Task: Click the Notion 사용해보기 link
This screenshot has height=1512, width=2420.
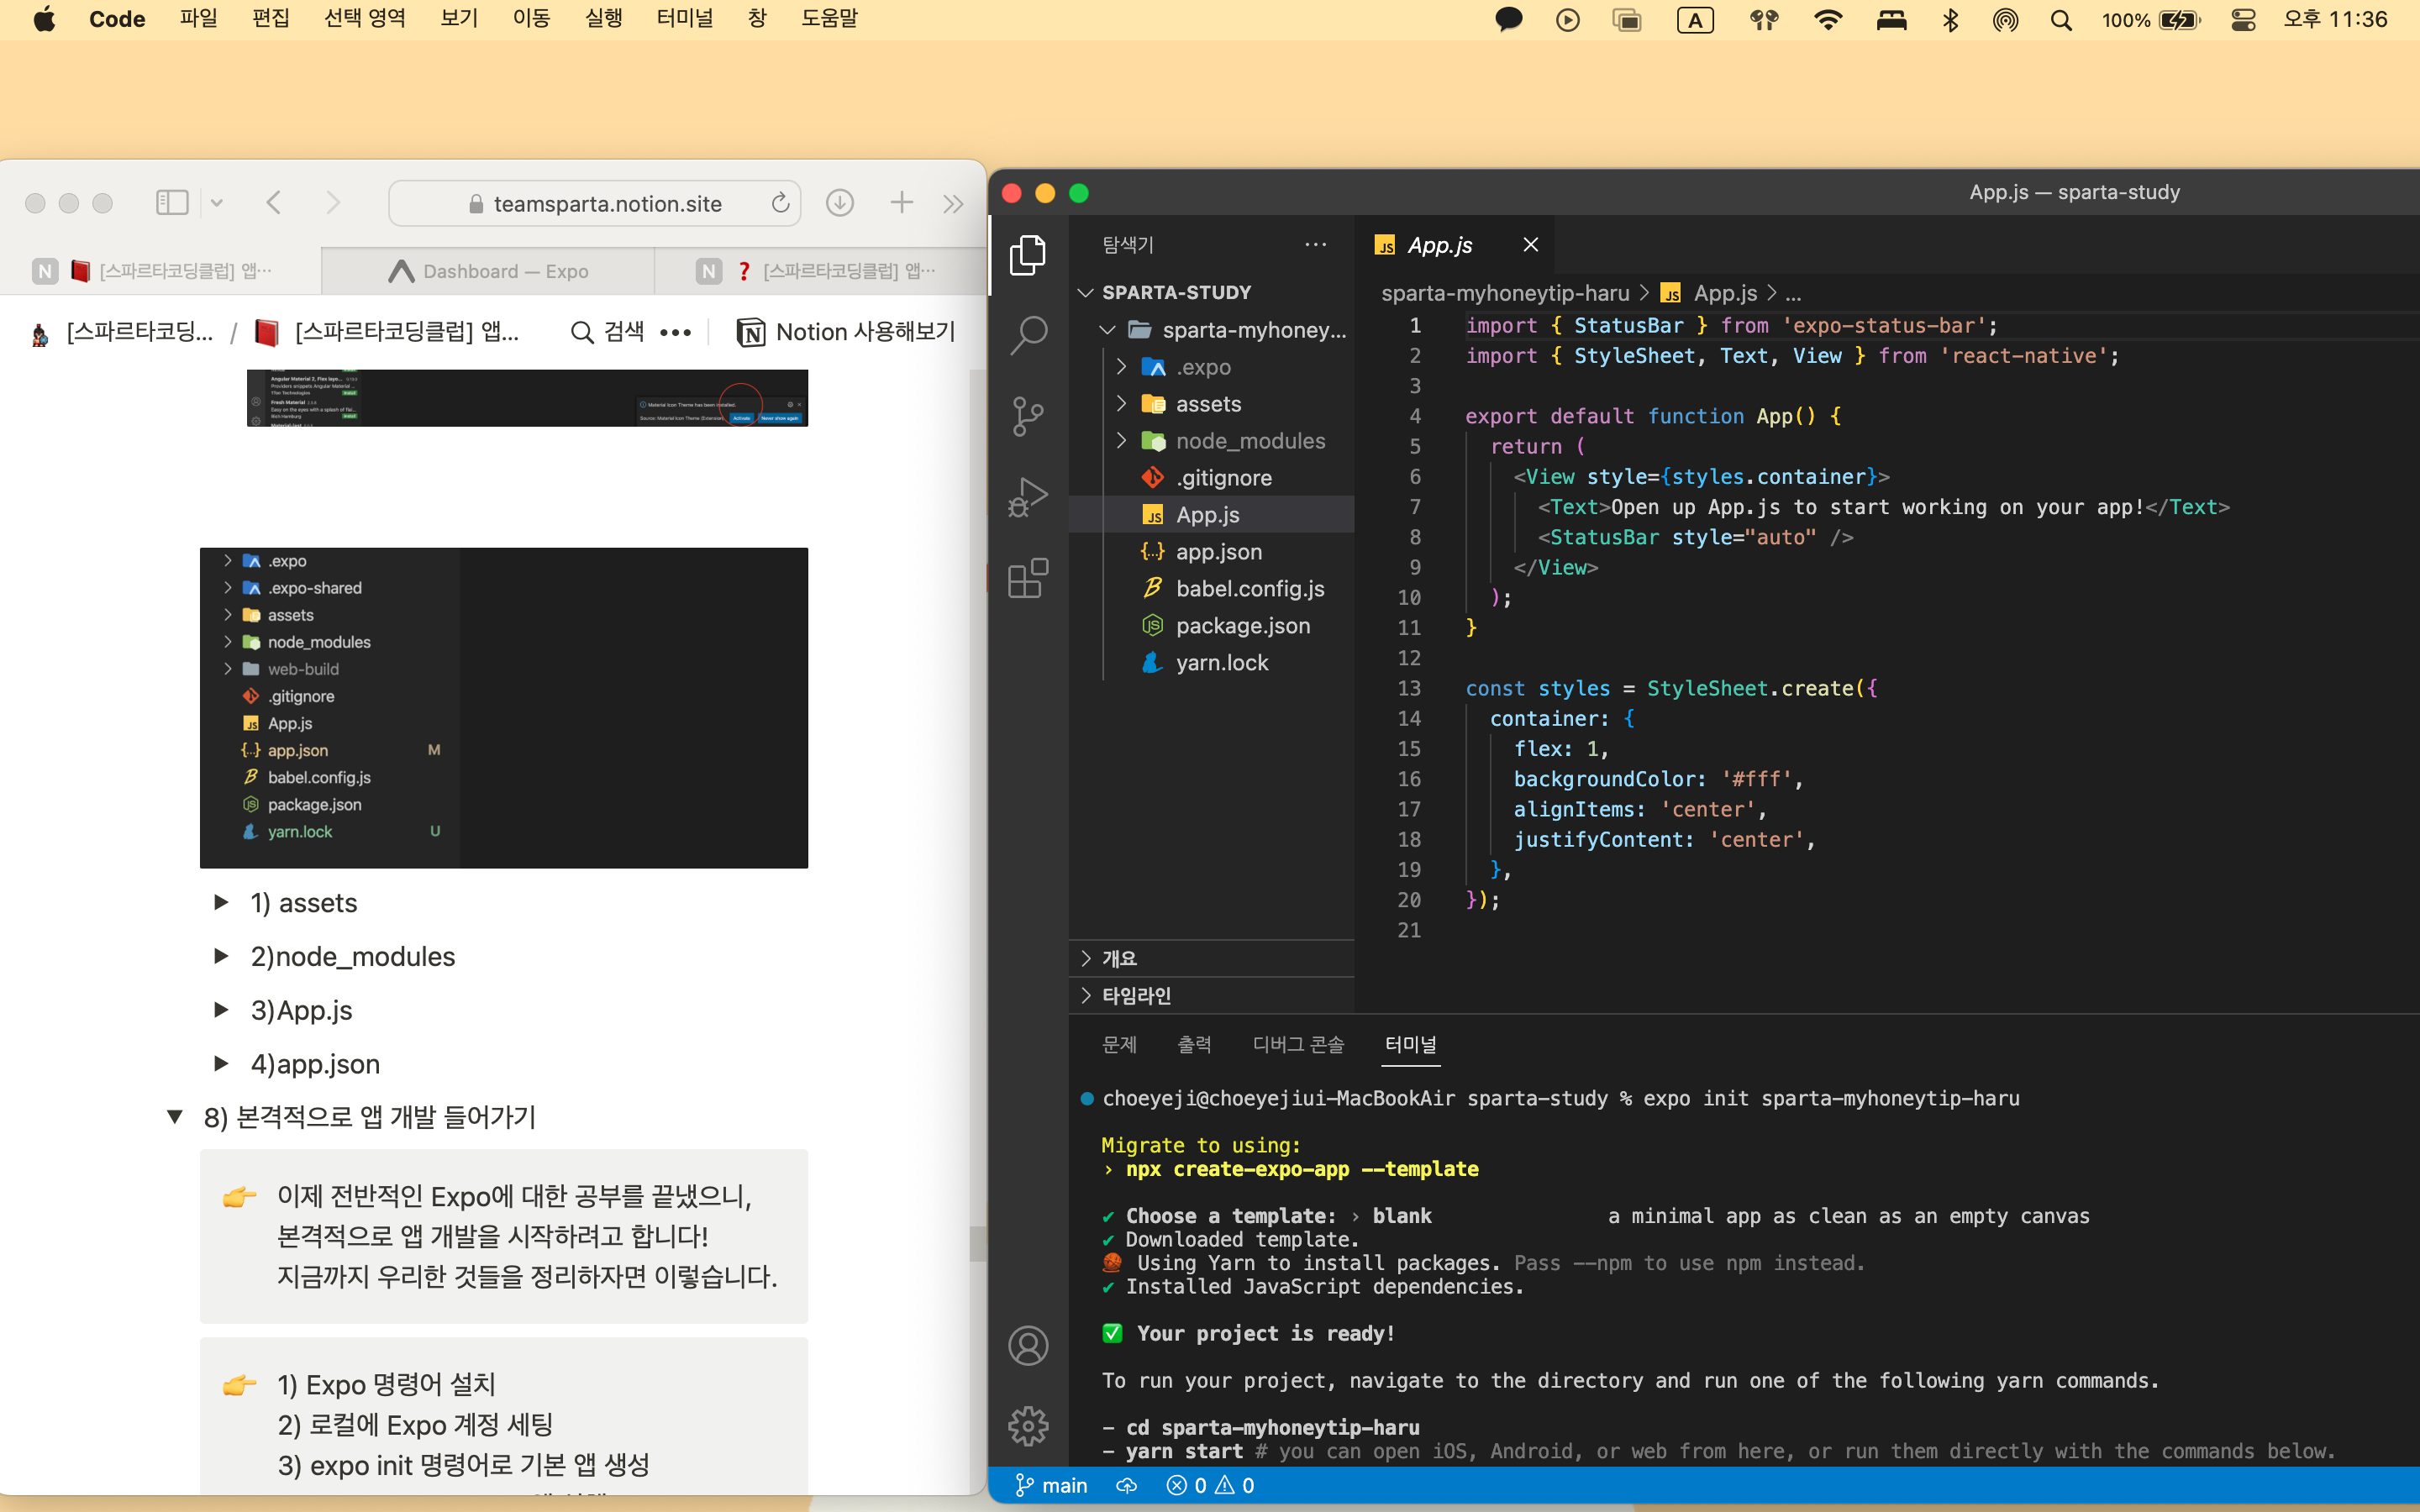Action: pyautogui.click(x=846, y=332)
